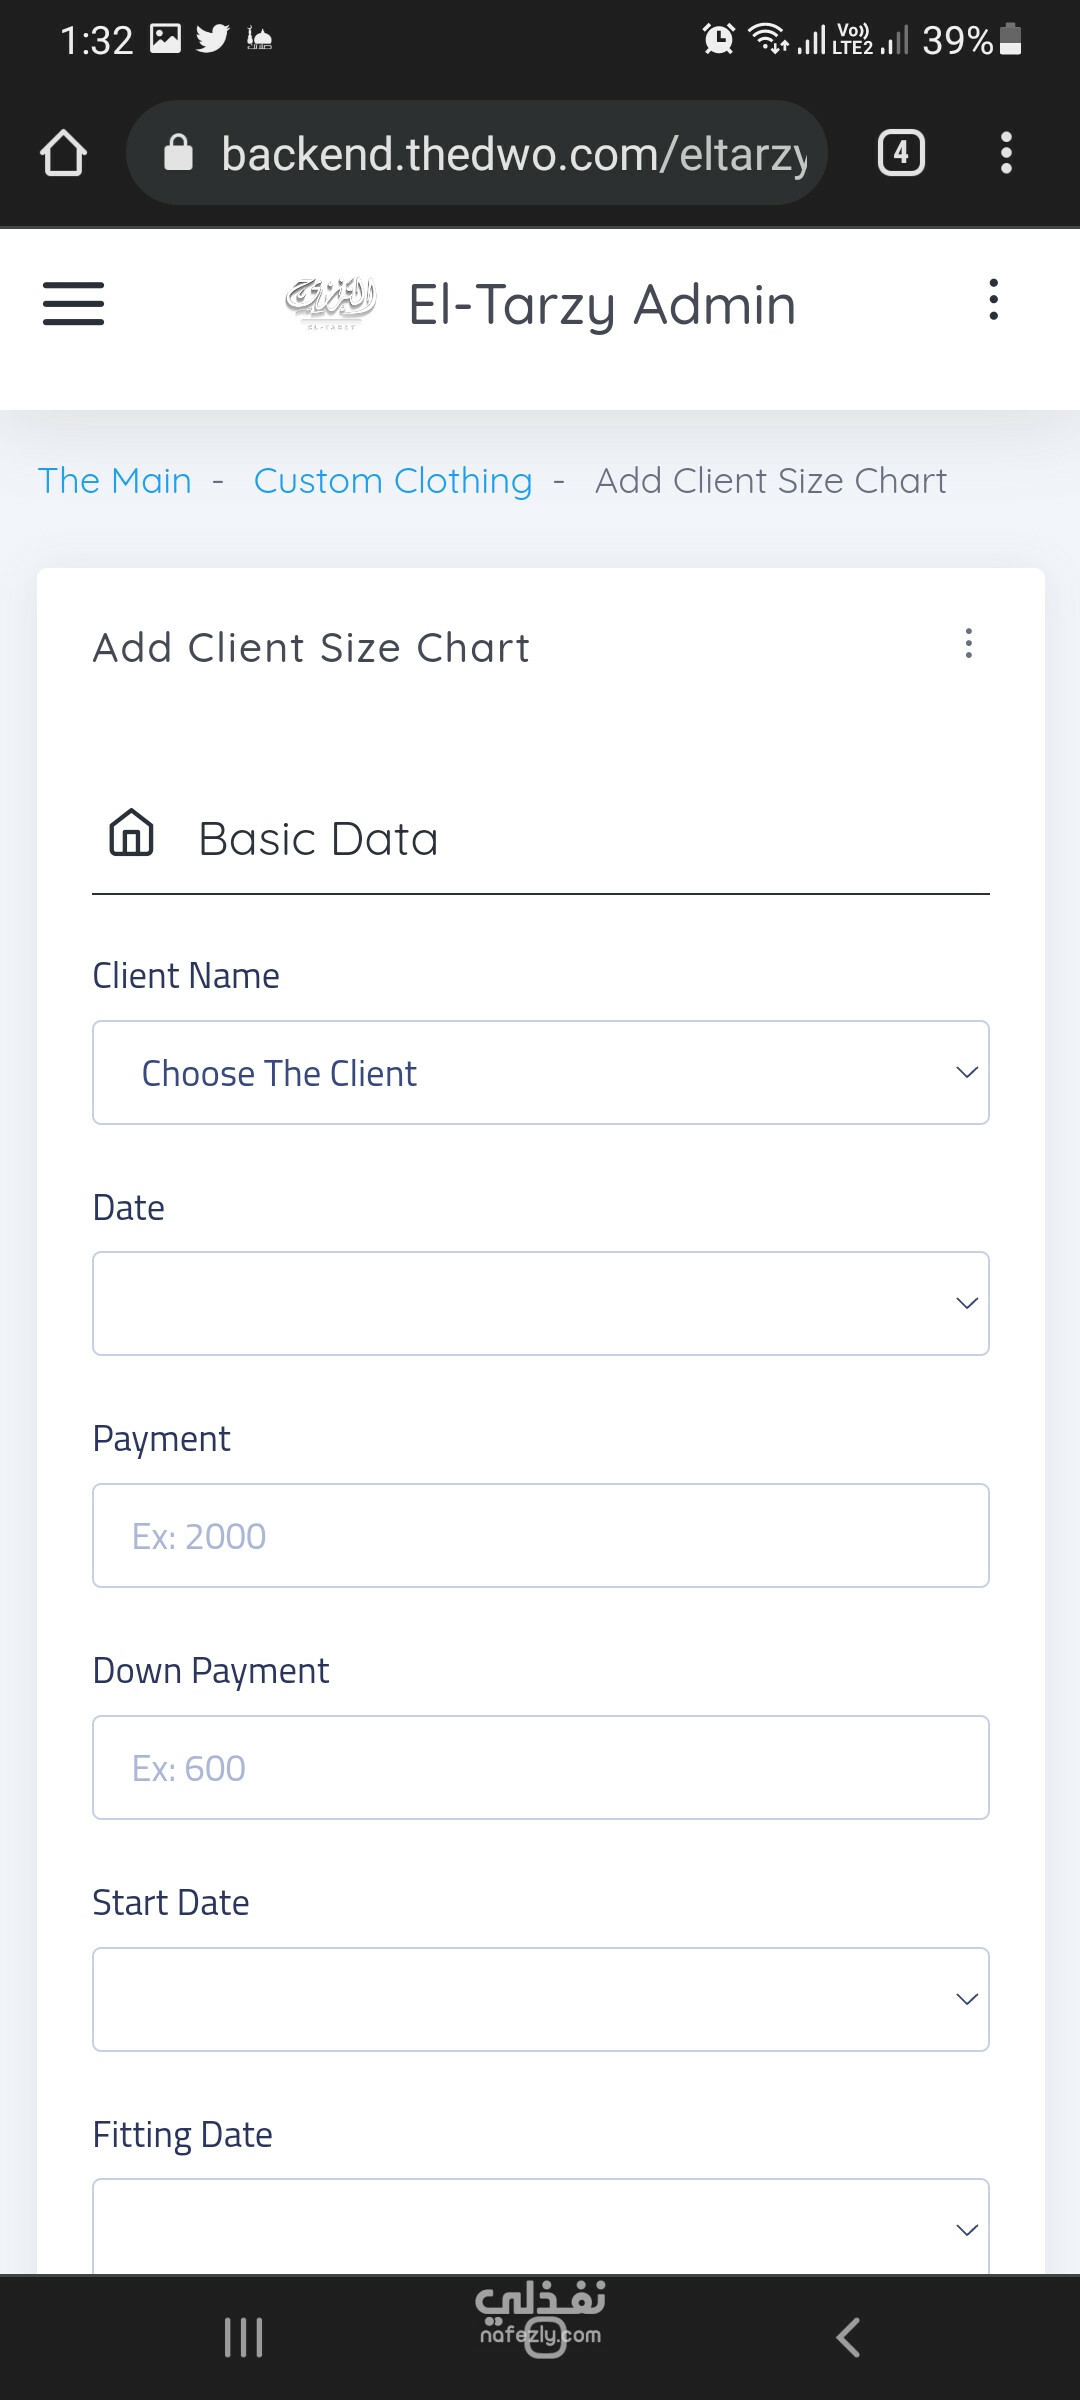Click the El-Tarzy logo image
This screenshot has width=1080, height=2400.
pos(331,303)
